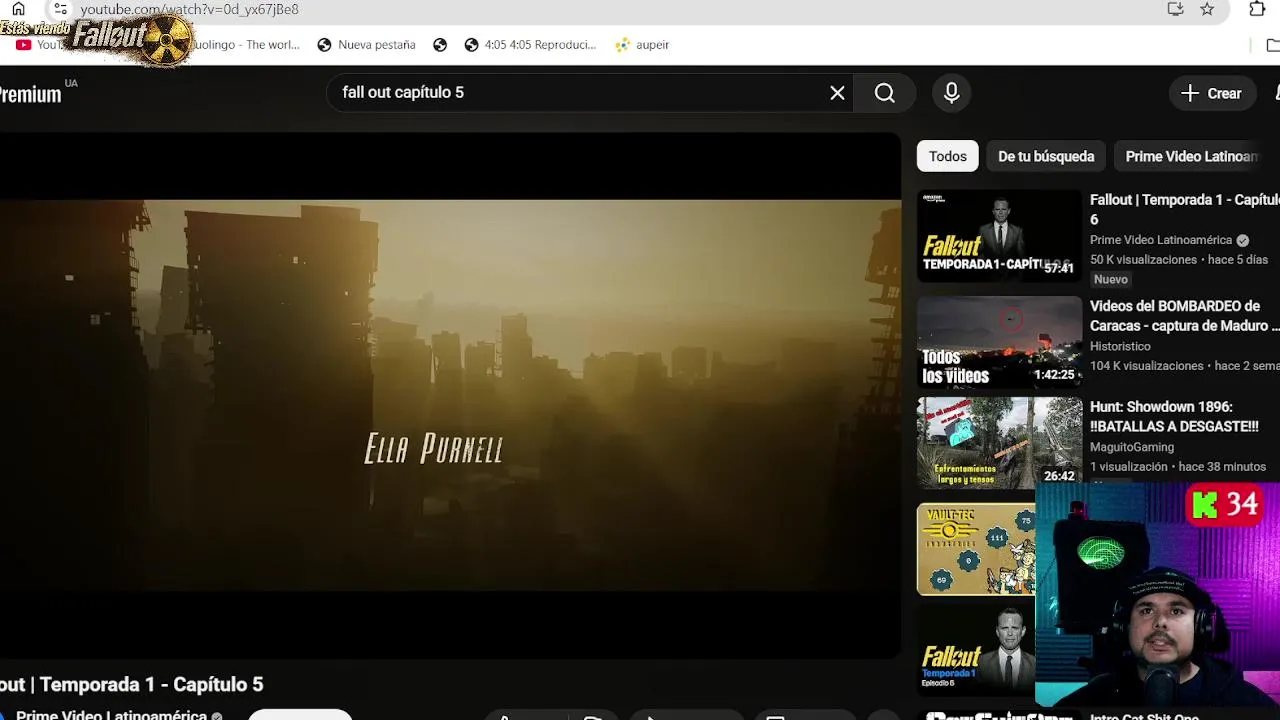Open Videos del BOMBARDEO de Caracas thumbnail
Viewport: 1280px width, 720px height.
tap(999, 342)
